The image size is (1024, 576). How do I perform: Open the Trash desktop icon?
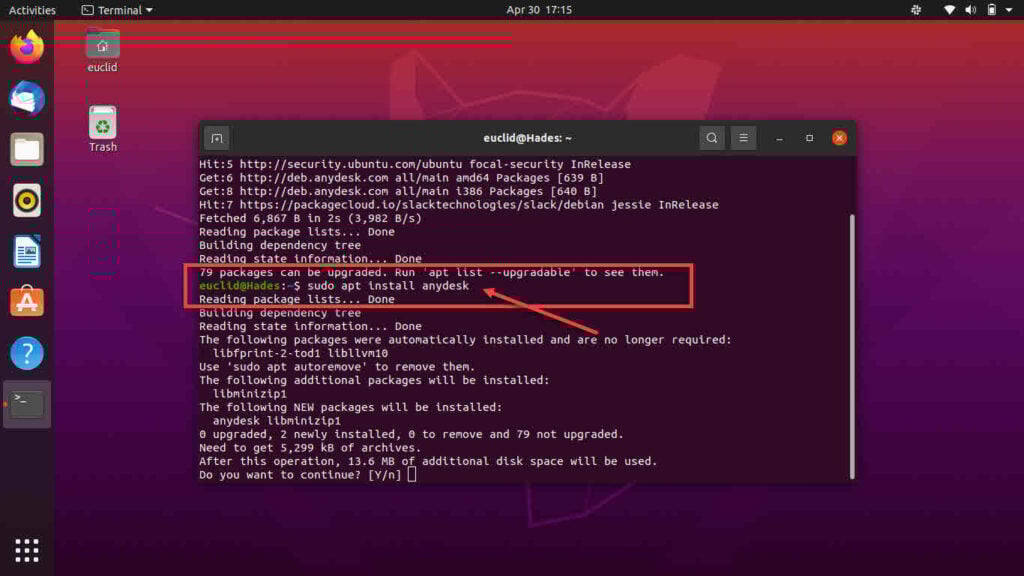click(103, 129)
